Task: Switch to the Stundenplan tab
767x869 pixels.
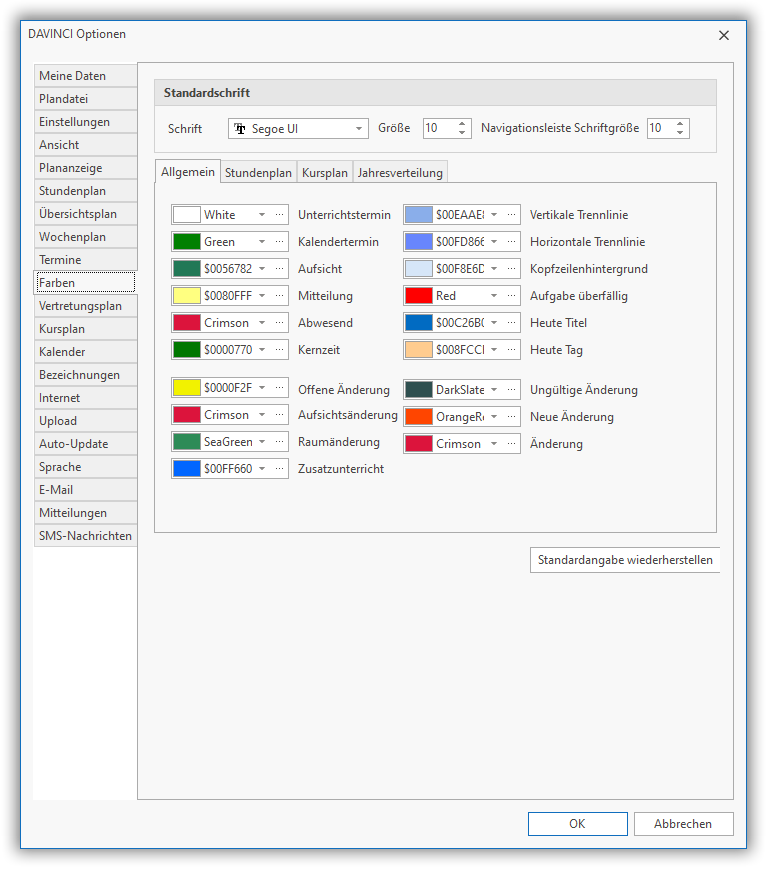Action: pos(258,173)
